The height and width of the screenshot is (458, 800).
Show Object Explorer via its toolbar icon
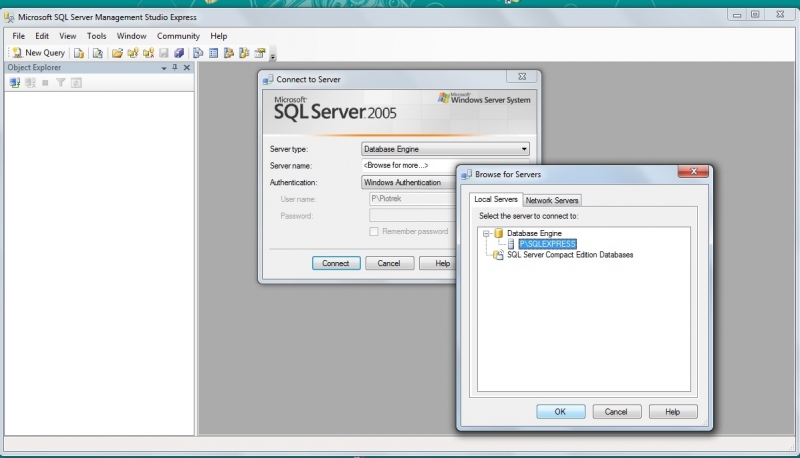coord(229,53)
